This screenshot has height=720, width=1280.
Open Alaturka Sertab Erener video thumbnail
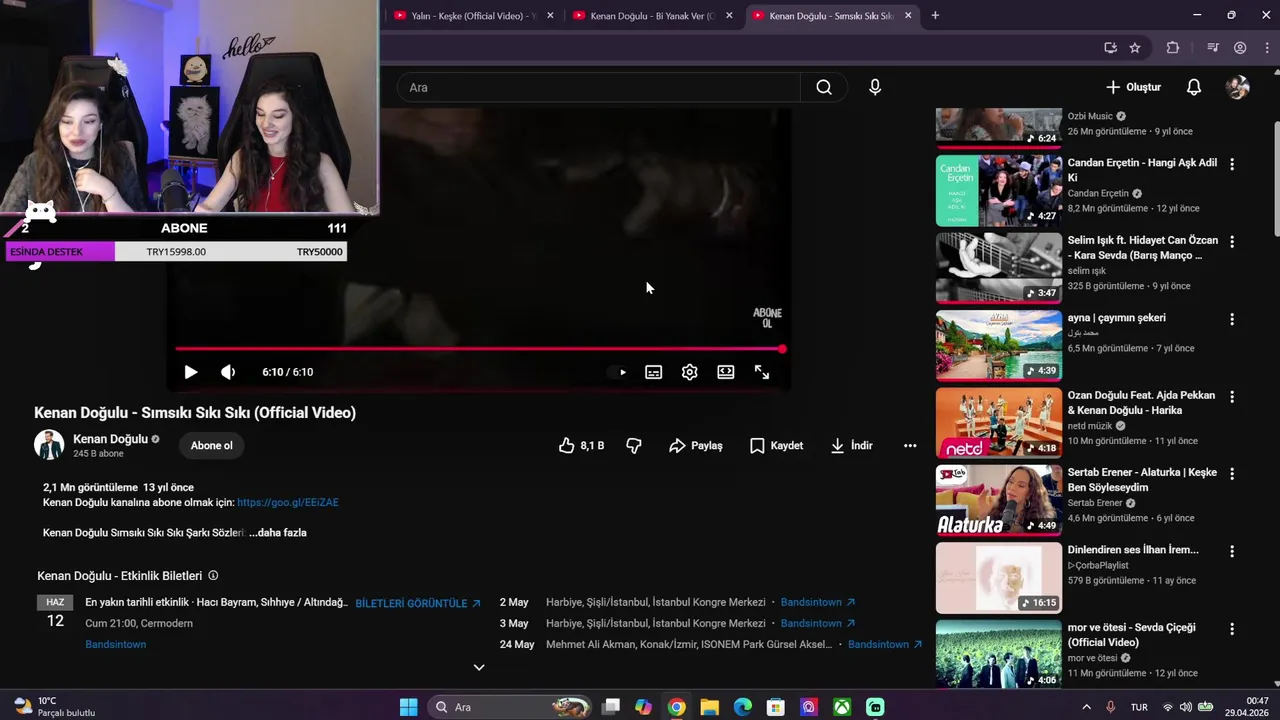point(999,500)
